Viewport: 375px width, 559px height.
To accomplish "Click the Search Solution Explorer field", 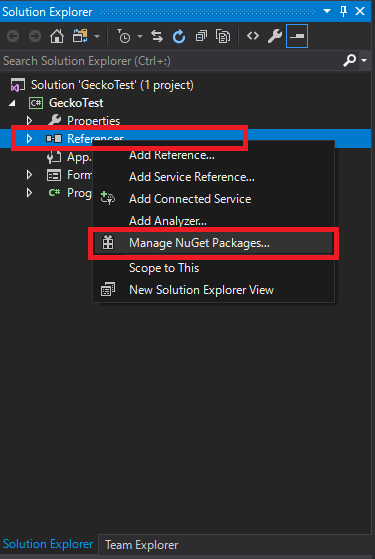I will click(171, 61).
